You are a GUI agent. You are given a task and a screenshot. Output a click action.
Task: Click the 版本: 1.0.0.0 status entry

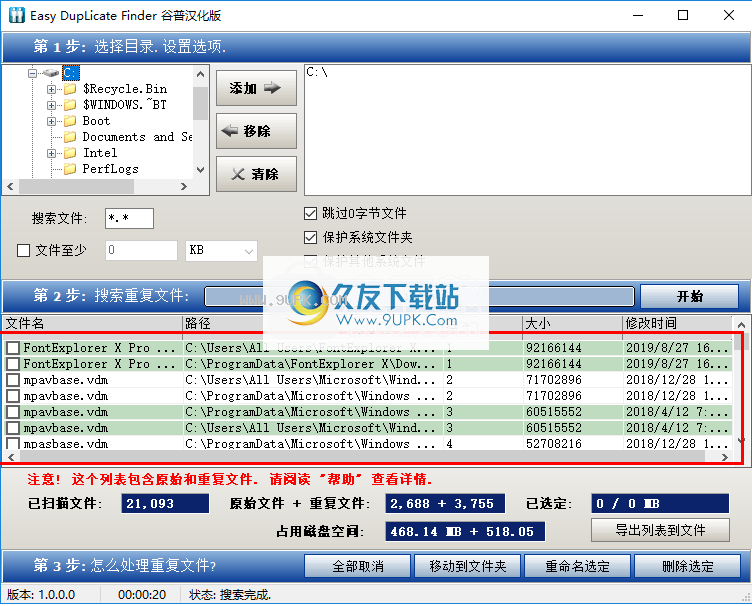(41, 595)
